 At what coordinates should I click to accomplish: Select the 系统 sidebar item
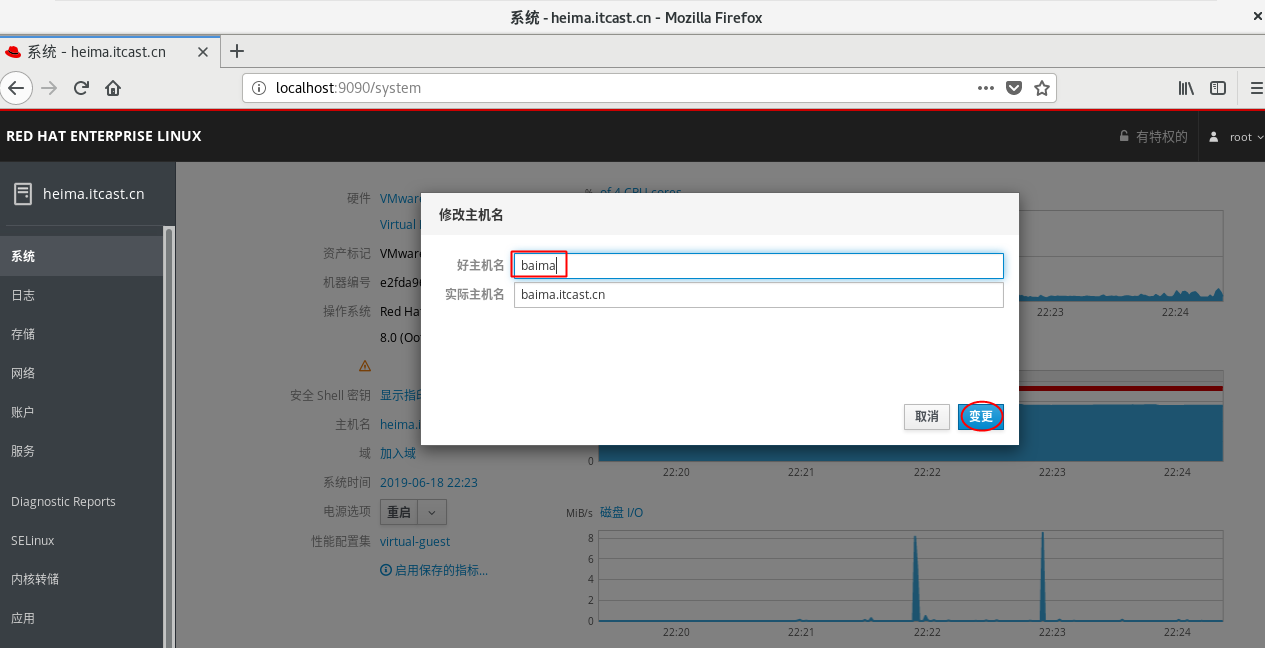pyautogui.click(x=82, y=256)
